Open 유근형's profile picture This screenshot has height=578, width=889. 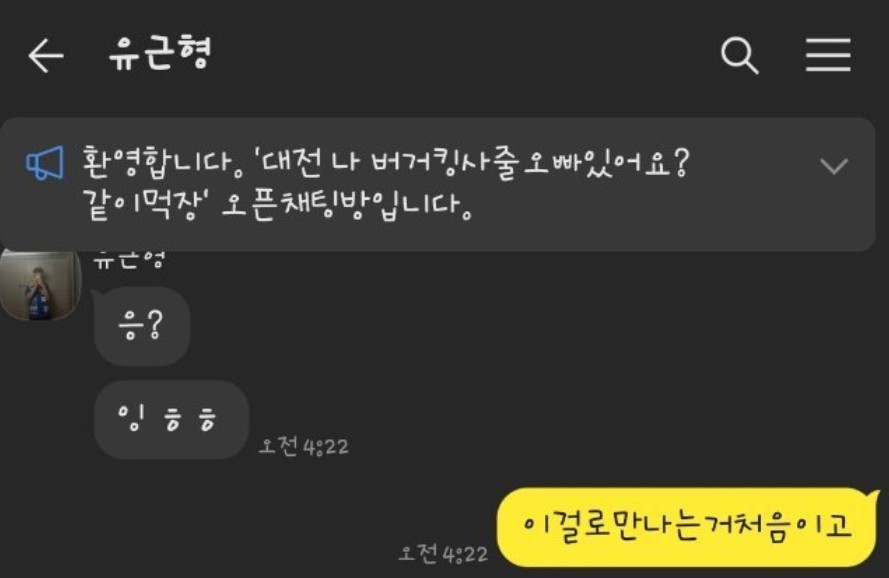(x=40, y=285)
